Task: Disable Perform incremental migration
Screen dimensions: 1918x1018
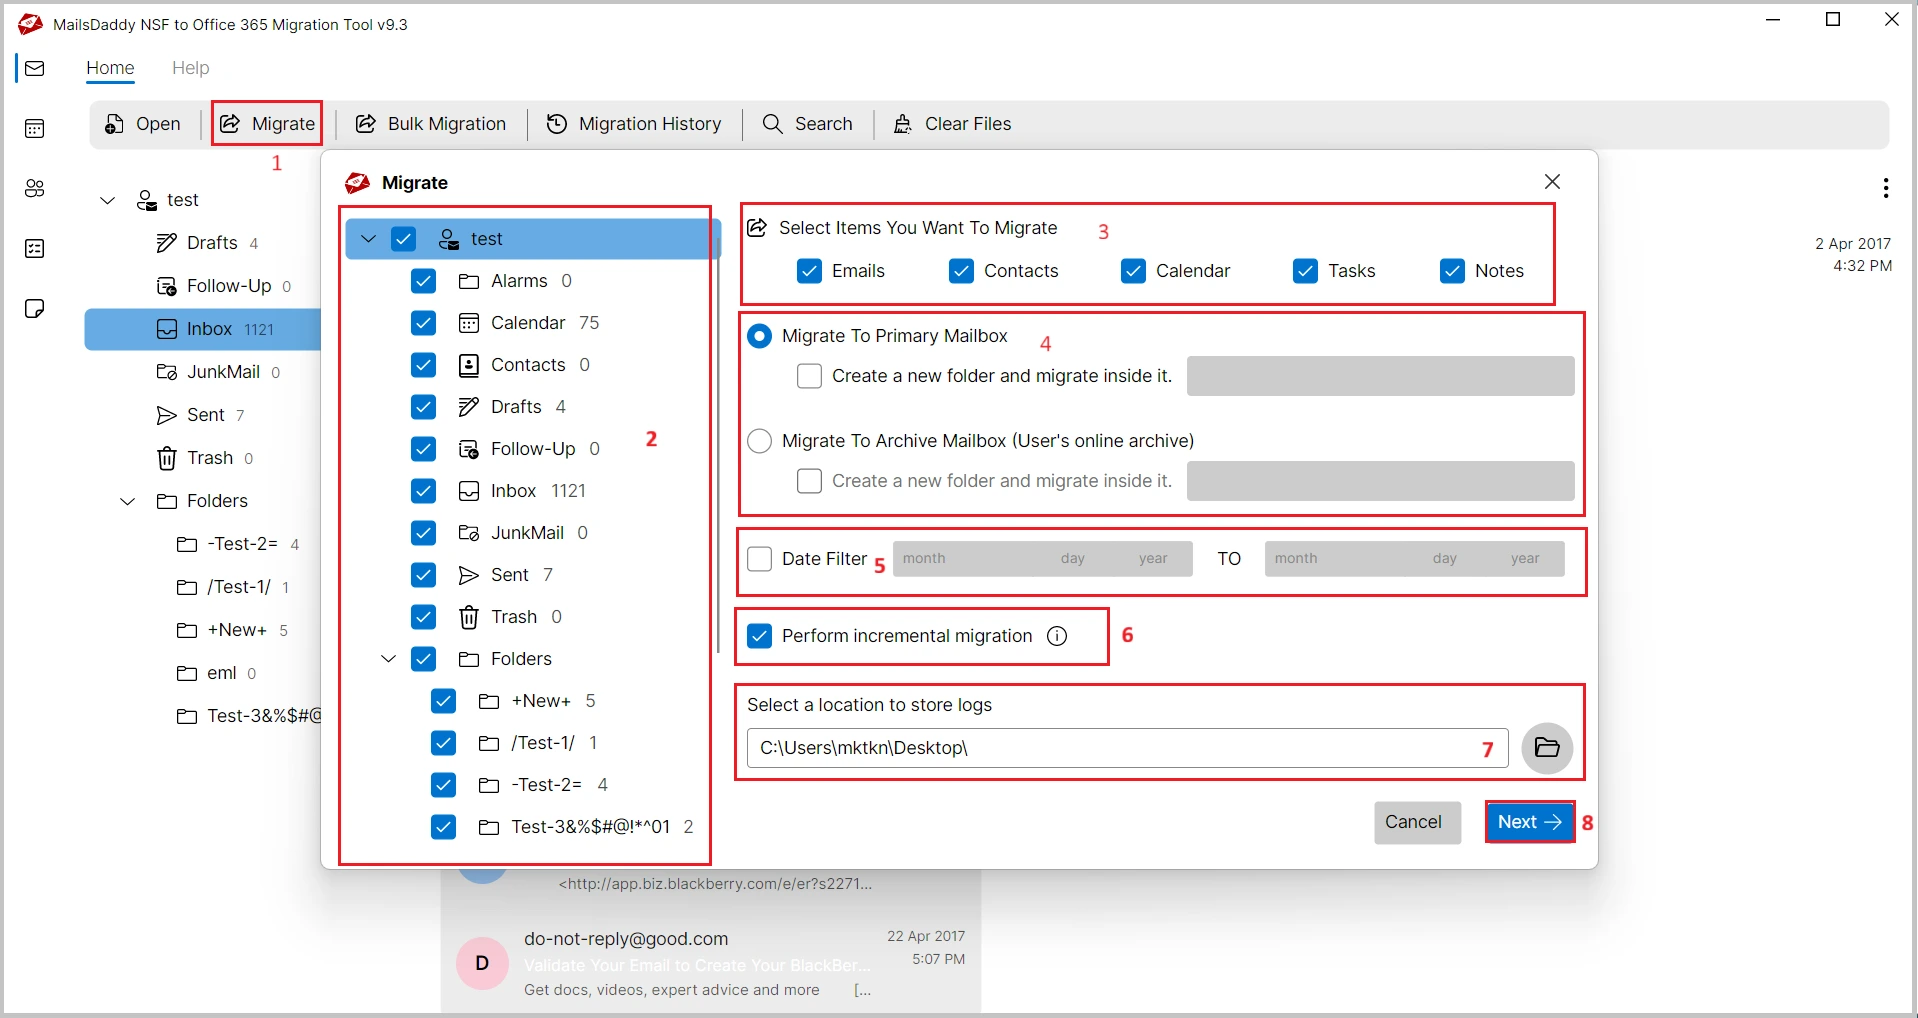Action: coord(760,636)
